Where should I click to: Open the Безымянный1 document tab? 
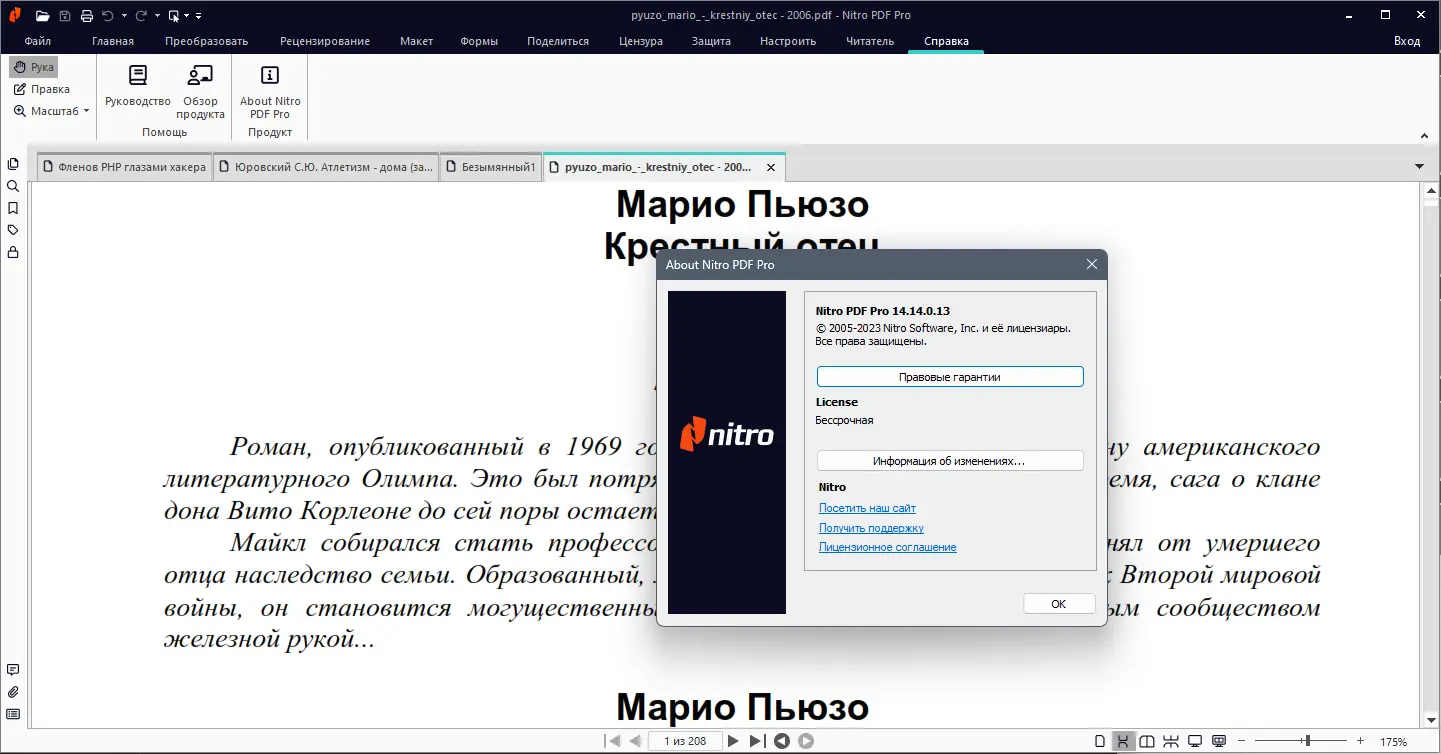pos(490,167)
